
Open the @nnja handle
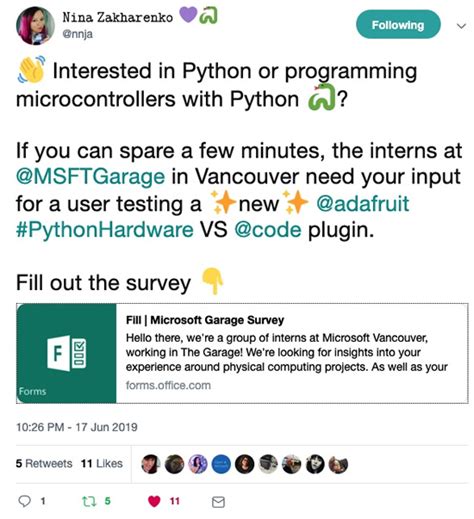77,34
